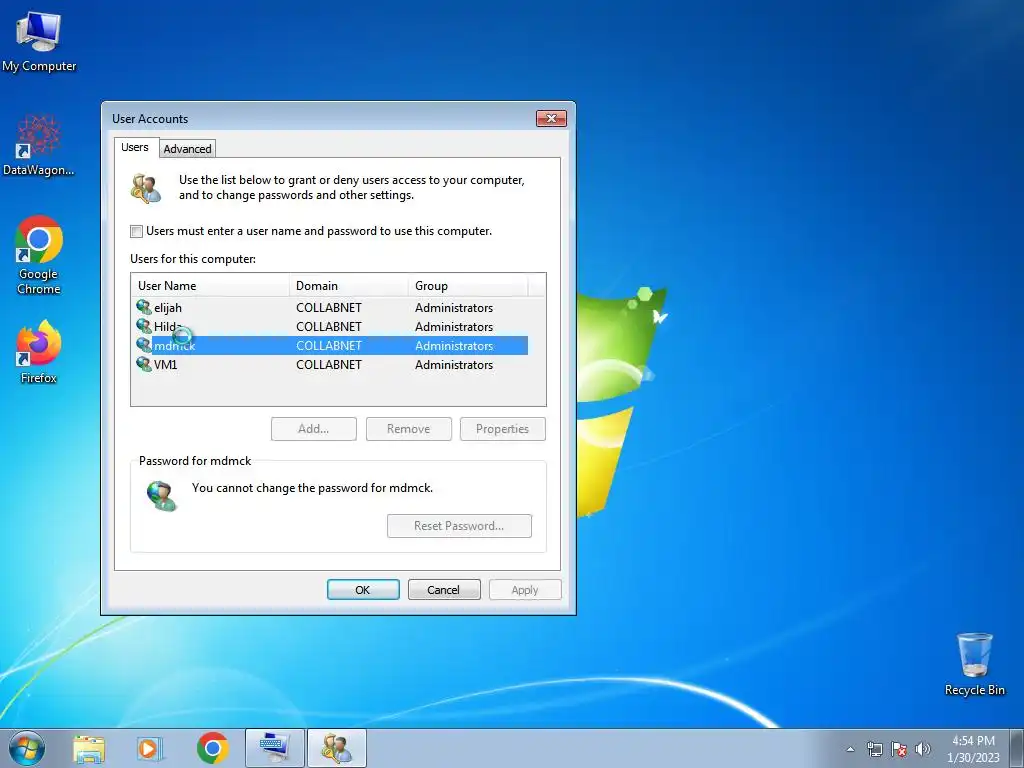Launch Firefox desktop shortcut
The height and width of the screenshot is (768, 1024).
point(39,351)
